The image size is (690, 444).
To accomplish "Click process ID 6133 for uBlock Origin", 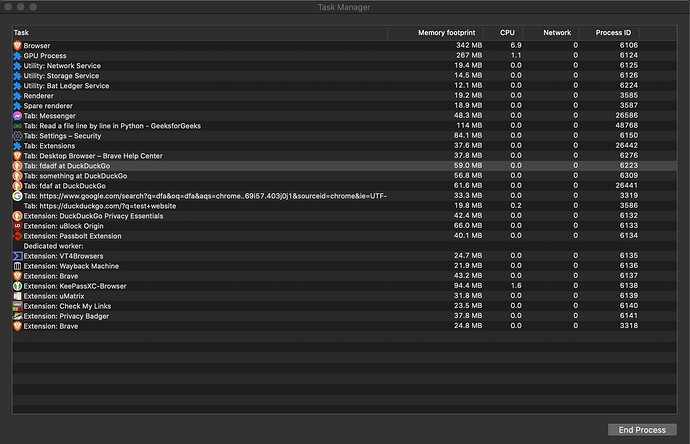I will point(628,225).
